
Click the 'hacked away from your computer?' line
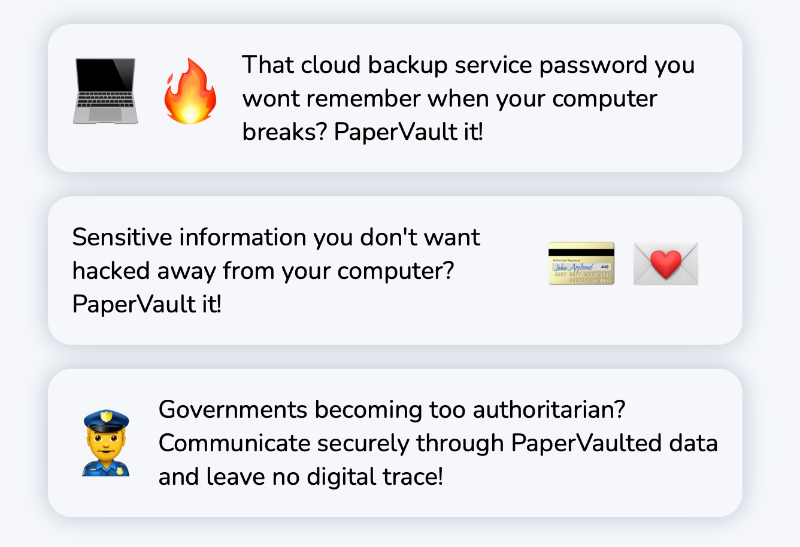[263, 271]
